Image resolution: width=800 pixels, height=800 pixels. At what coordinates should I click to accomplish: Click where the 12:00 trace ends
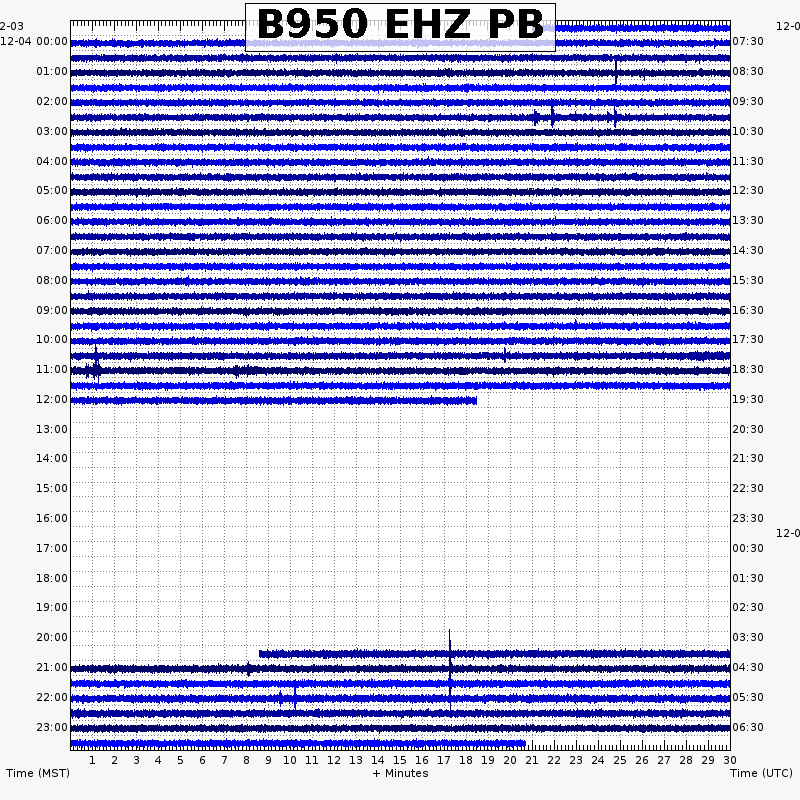click(x=476, y=401)
